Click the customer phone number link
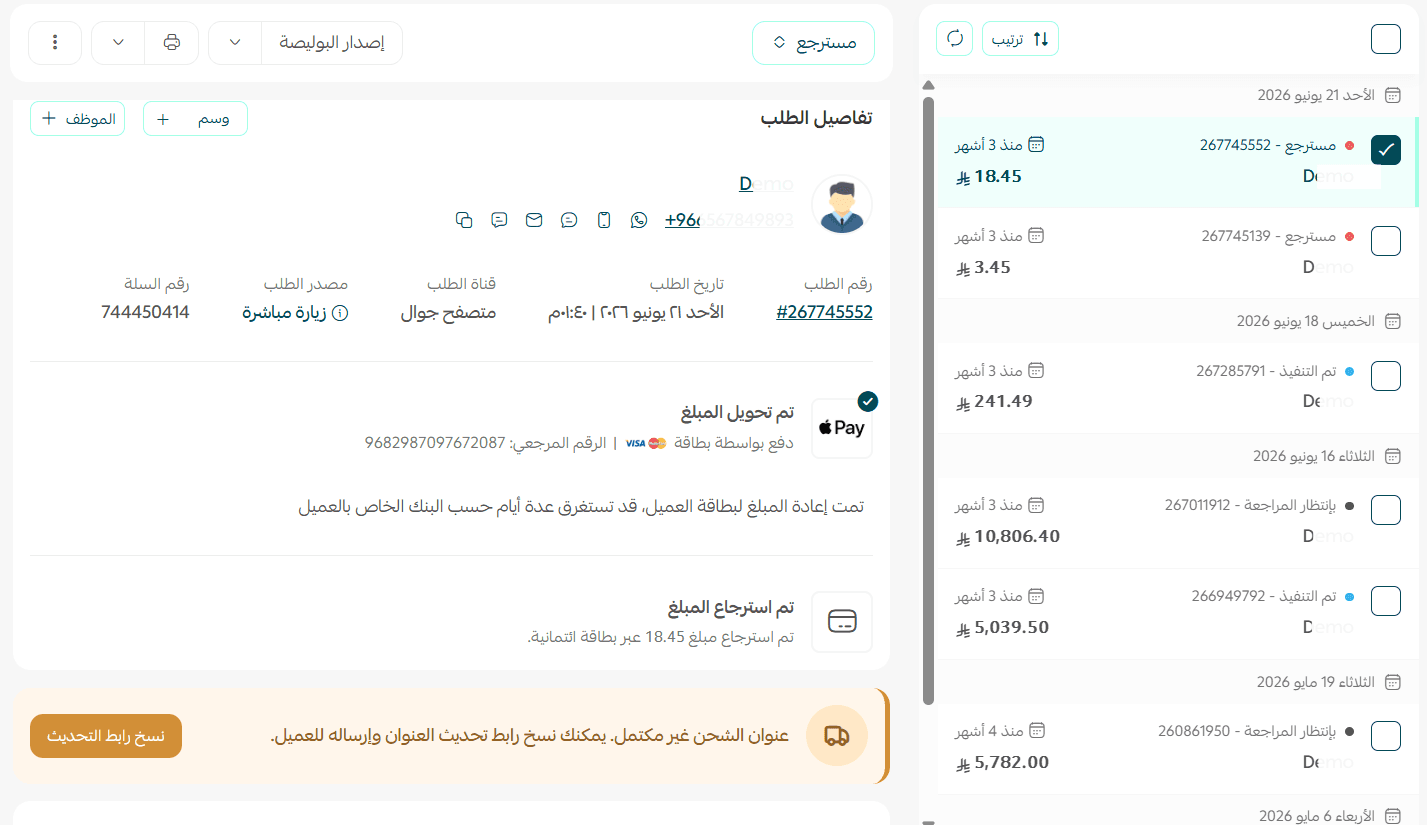 (x=729, y=220)
